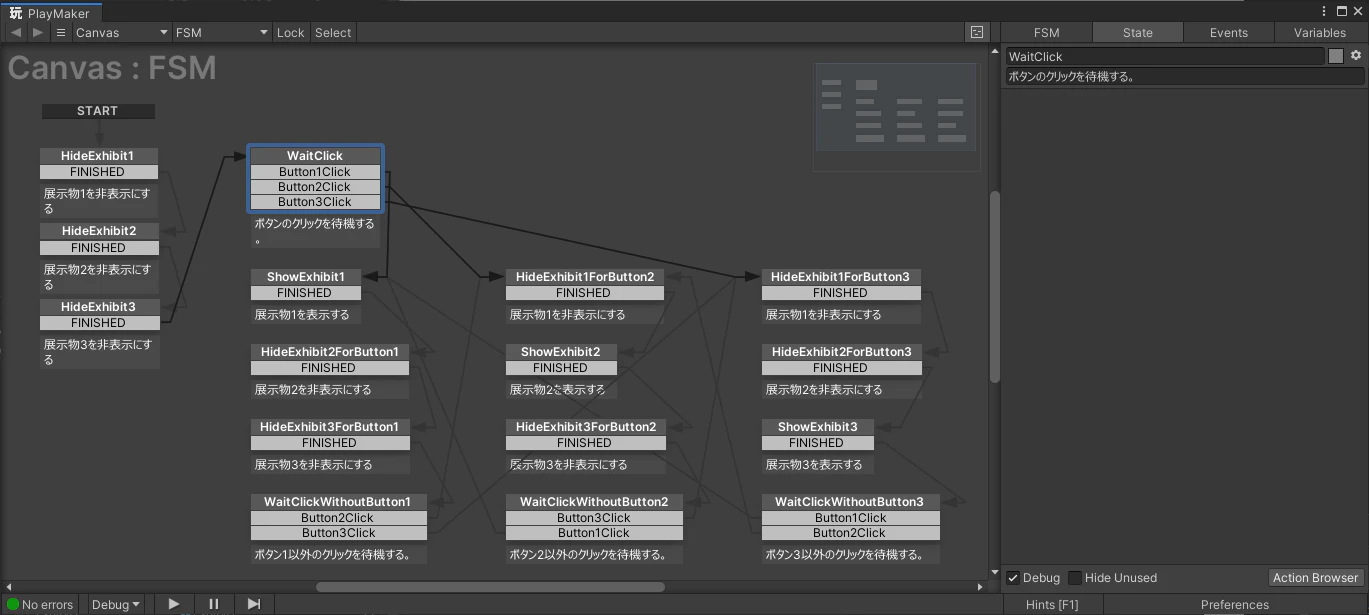The image size is (1369, 615).
Task: Click the Step forward button in bottom bar
Action: (x=254, y=604)
